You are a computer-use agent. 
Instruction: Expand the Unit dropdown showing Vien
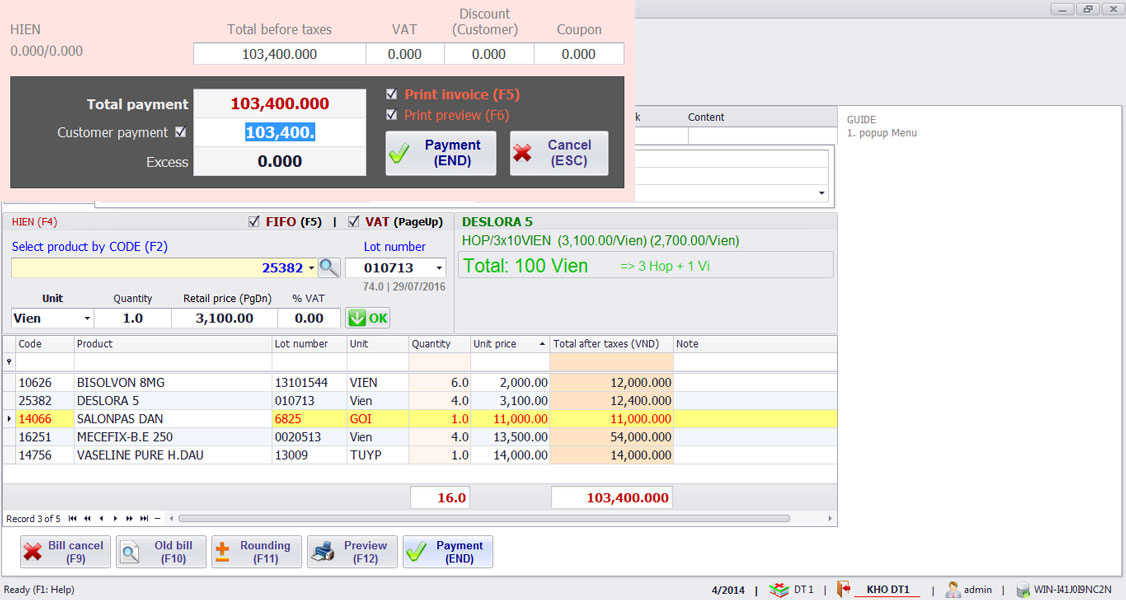pos(87,318)
